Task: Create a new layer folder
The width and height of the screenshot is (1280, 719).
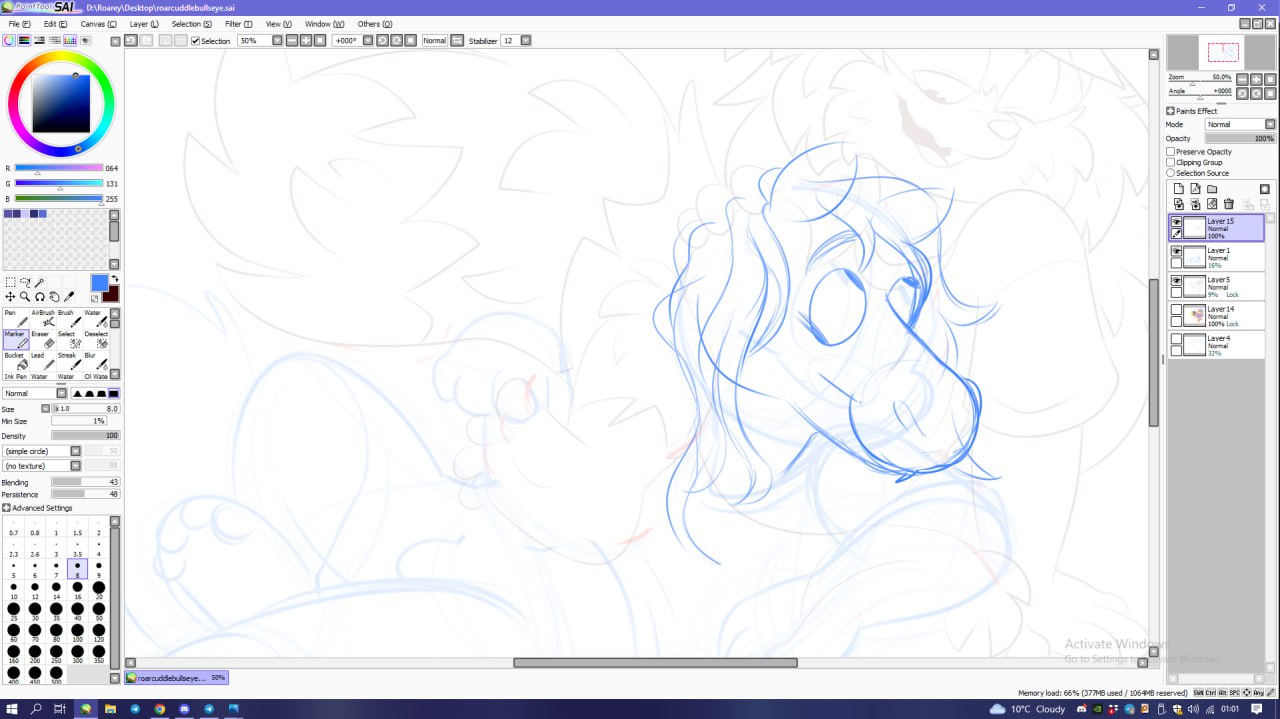Action: pyautogui.click(x=1212, y=189)
